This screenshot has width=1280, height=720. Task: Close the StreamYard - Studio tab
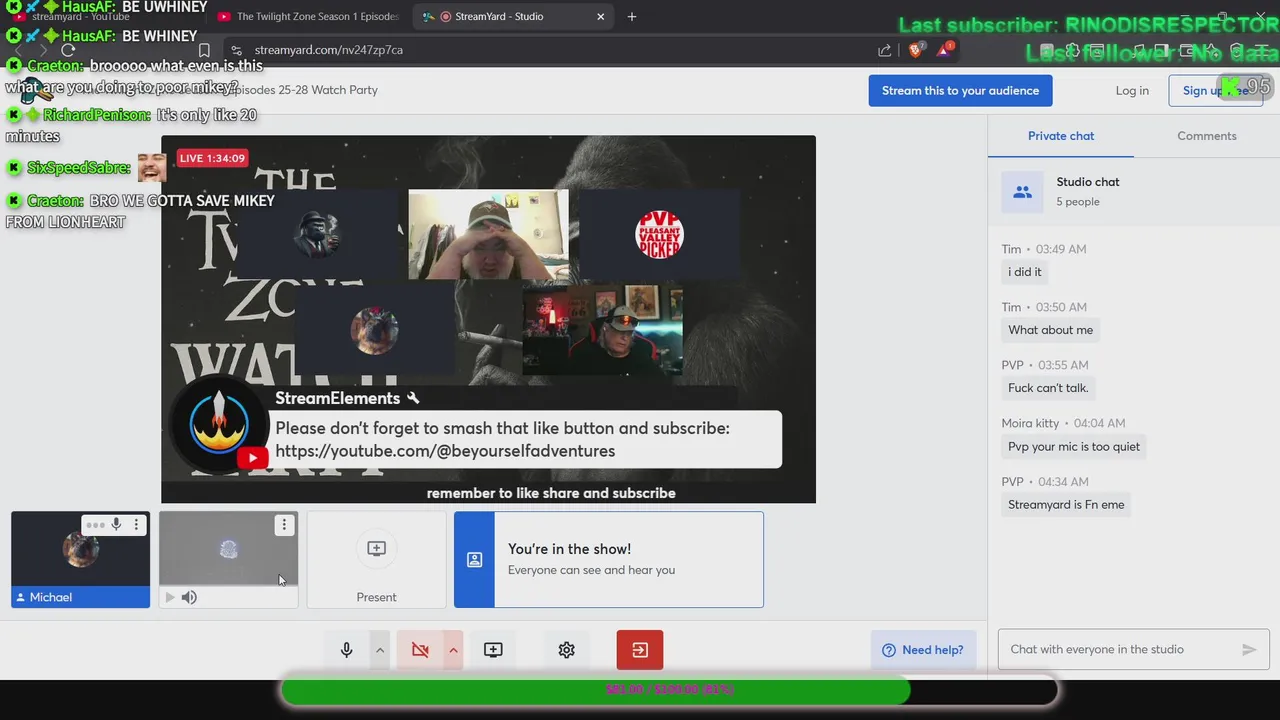[x=601, y=17]
